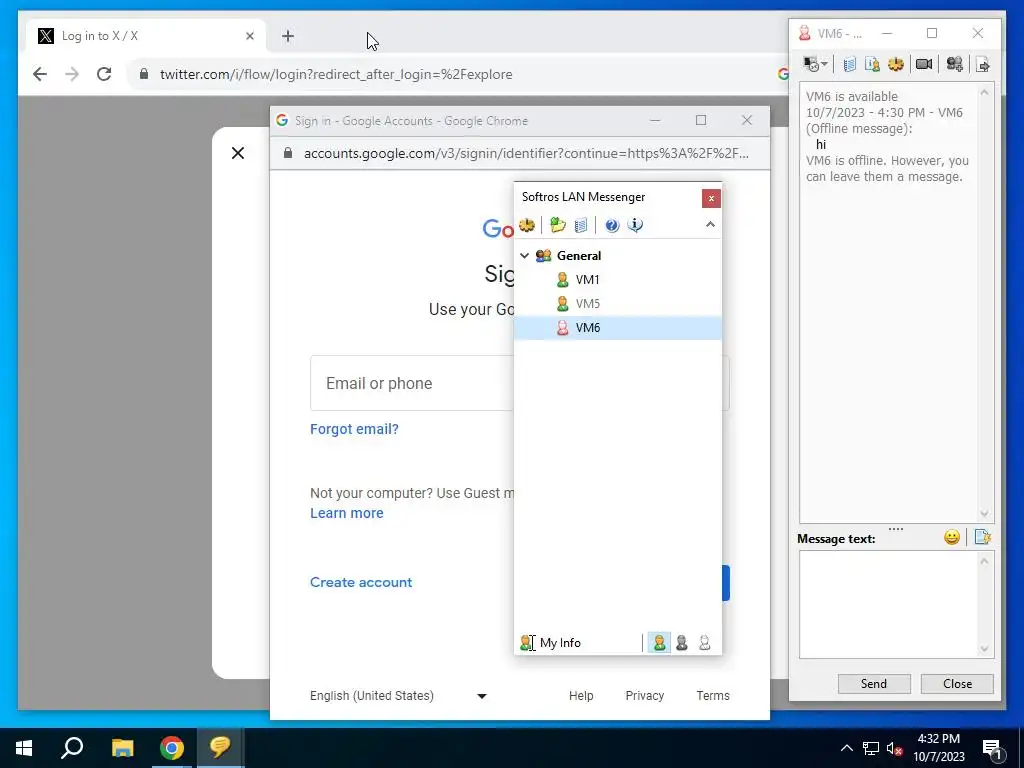Image resolution: width=1024 pixels, height=768 pixels.
Task: Close the Log in to X tab
Action: coord(249,36)
